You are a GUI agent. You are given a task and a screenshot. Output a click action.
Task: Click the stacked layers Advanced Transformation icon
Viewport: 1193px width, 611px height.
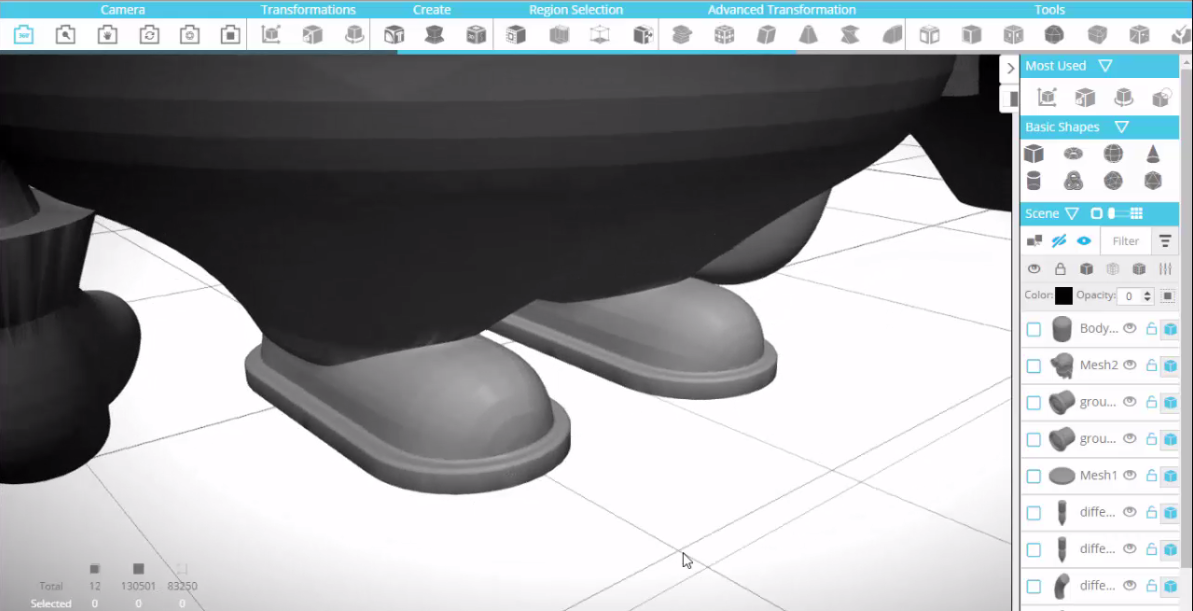coord(682,35)
